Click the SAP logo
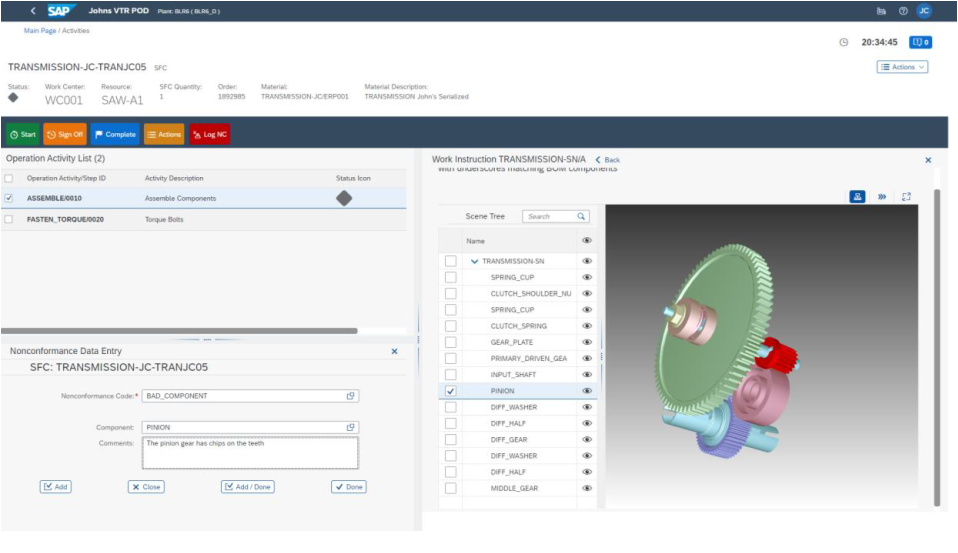Viewport: 958px width, 553px height. (x=60, y=10)
